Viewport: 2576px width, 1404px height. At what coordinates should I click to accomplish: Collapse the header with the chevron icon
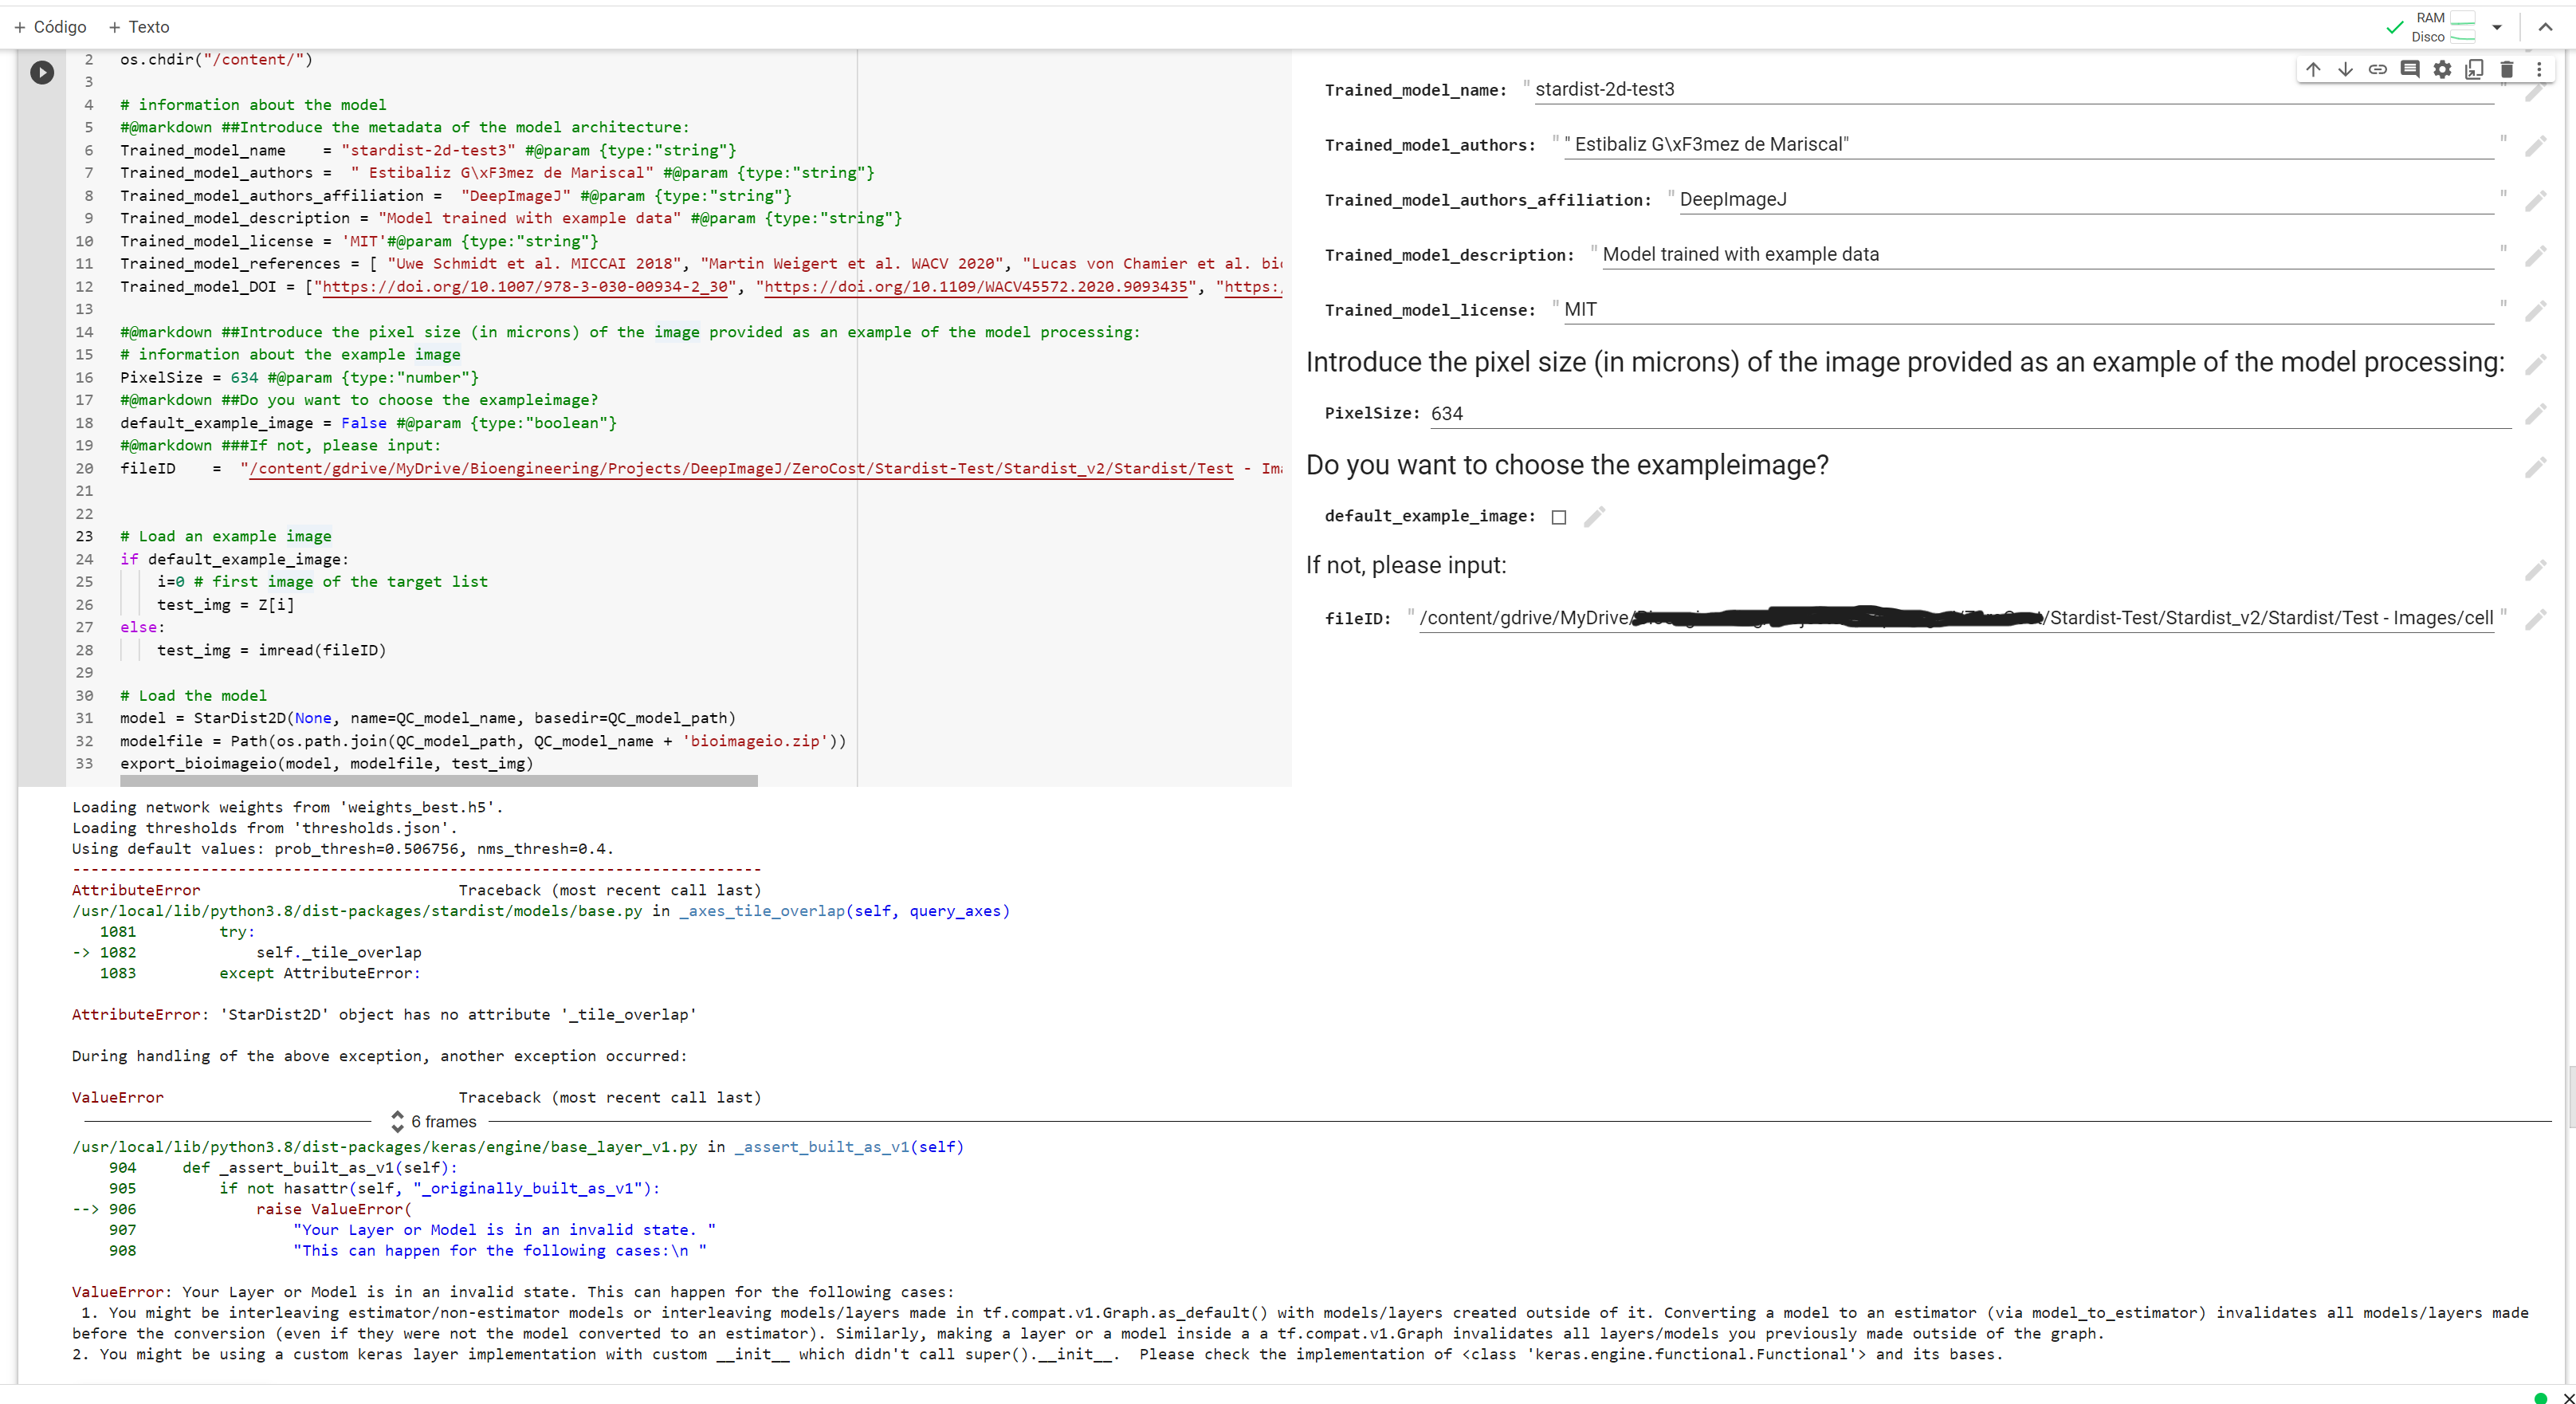tap(2545, 26)
